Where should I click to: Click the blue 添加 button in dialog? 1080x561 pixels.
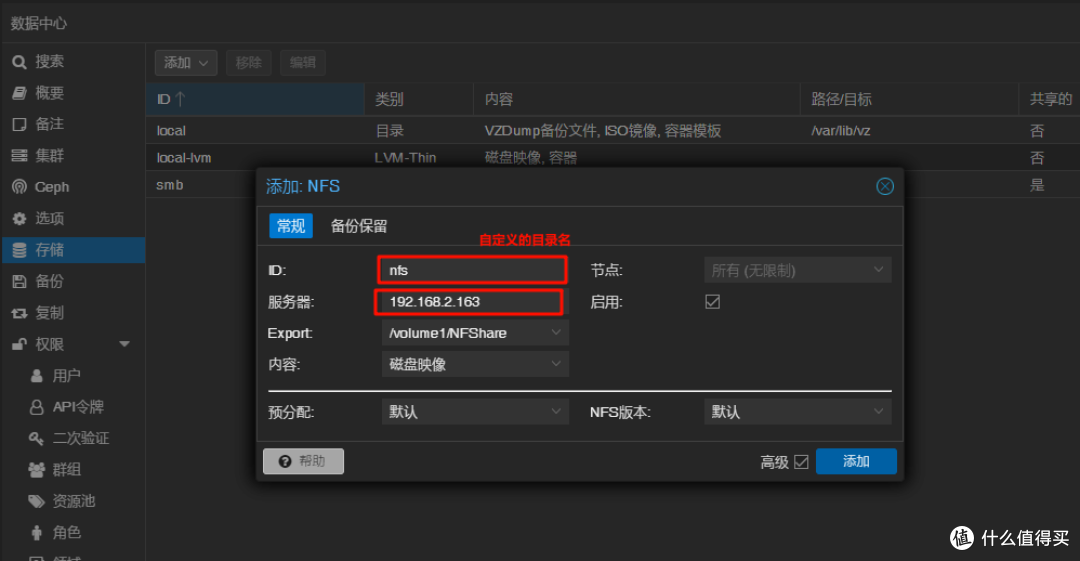[856, 461]
